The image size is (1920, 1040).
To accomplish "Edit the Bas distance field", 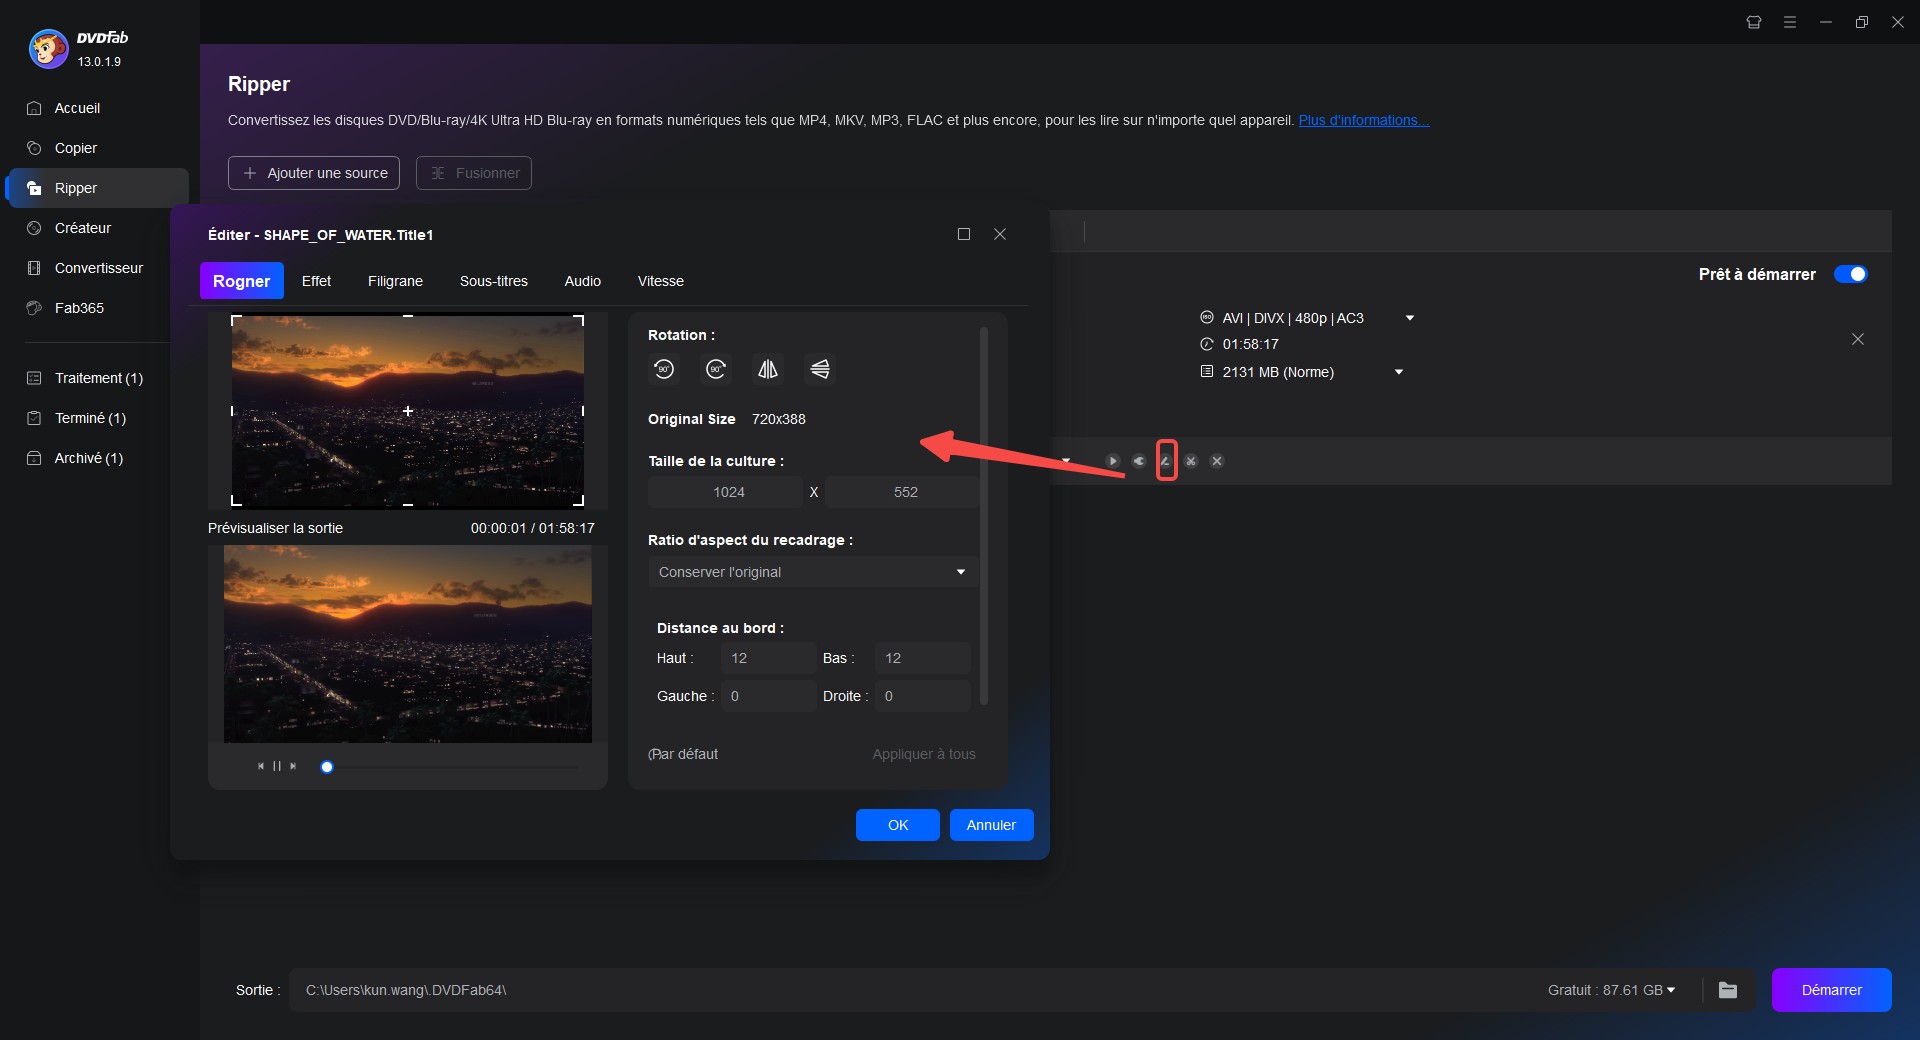I will point(922,658).
